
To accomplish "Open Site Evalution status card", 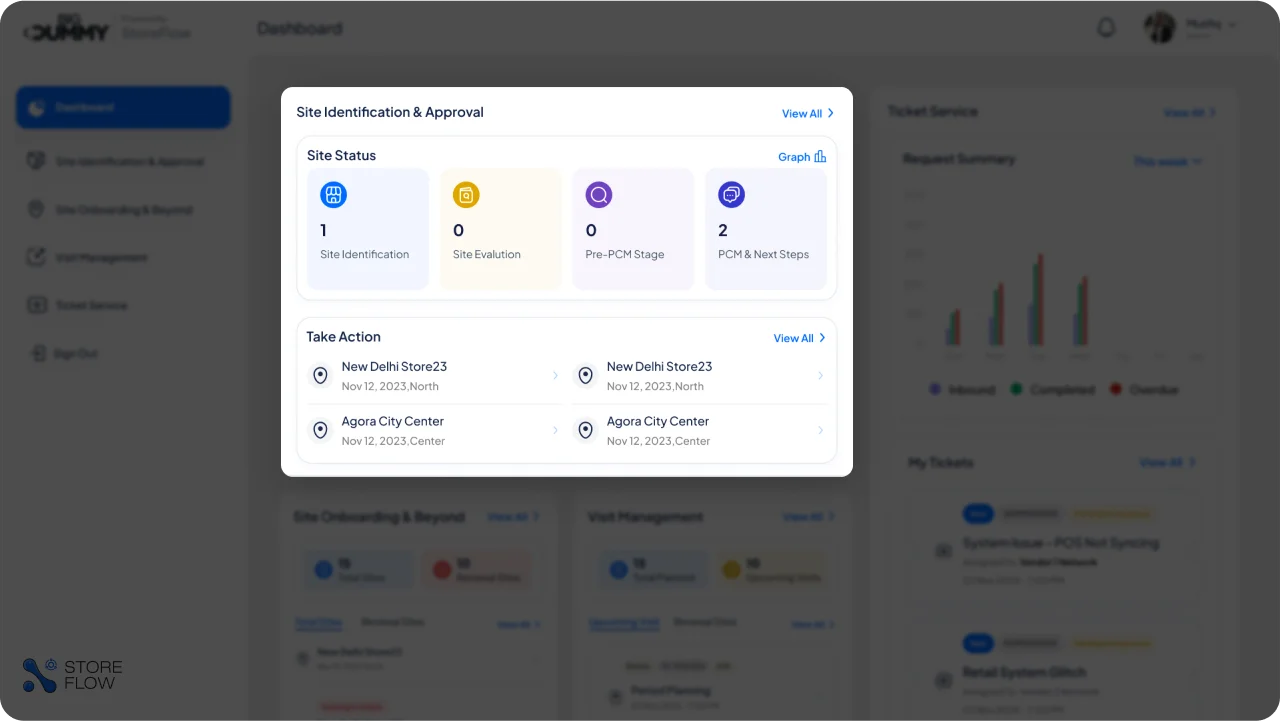I will point(501,229).
